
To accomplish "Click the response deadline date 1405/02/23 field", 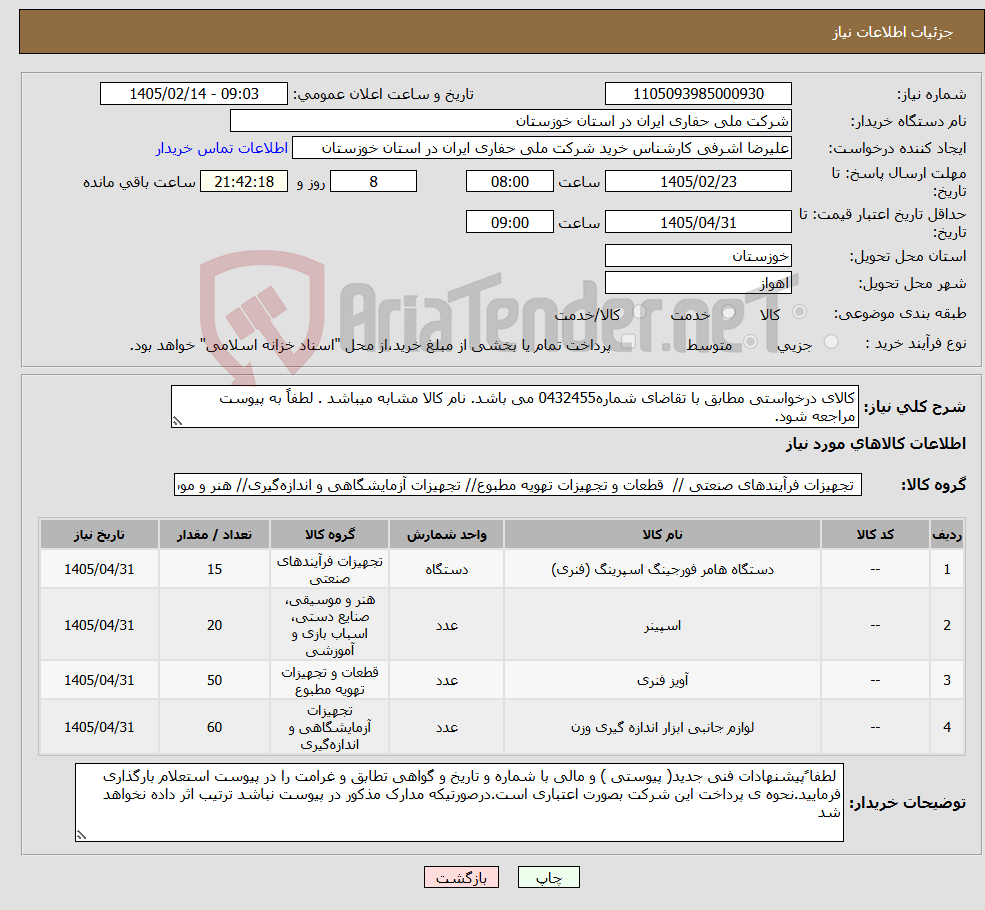I will click(x=698, y=181).
